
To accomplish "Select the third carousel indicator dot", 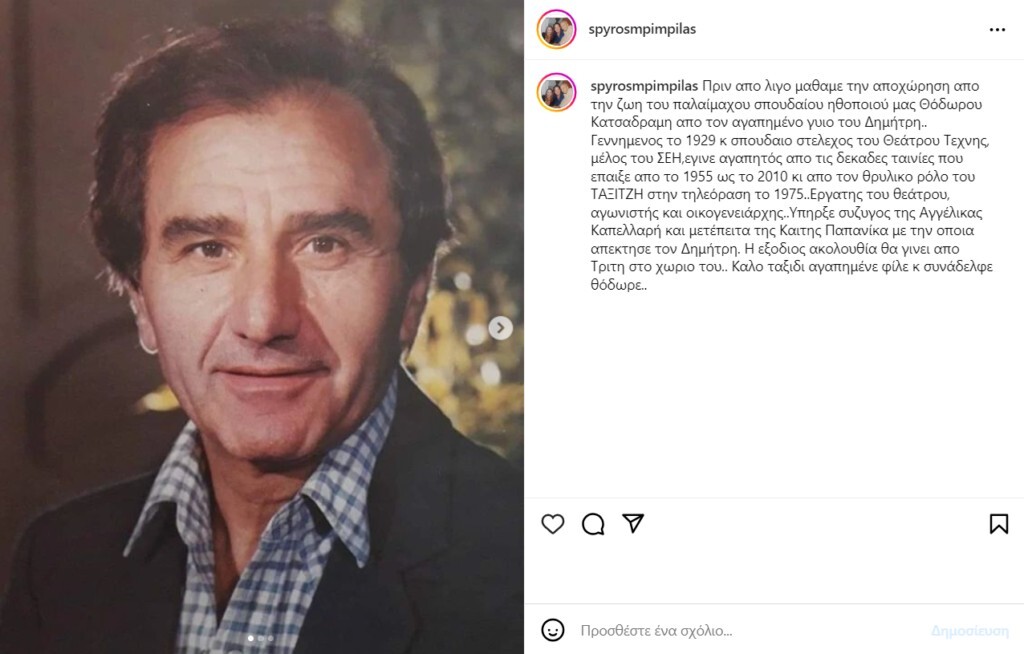I will [270, 638].
